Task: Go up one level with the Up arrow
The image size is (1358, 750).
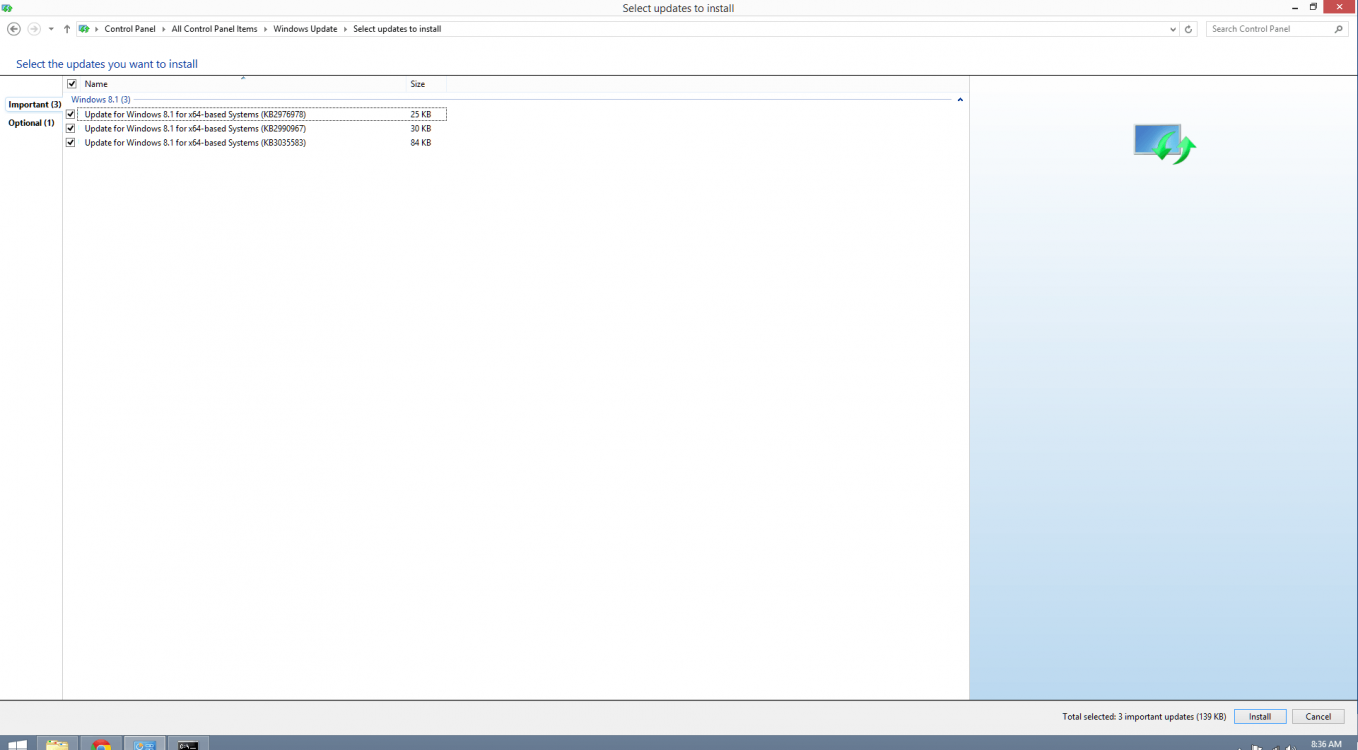Action: click(x=67, y=29)
